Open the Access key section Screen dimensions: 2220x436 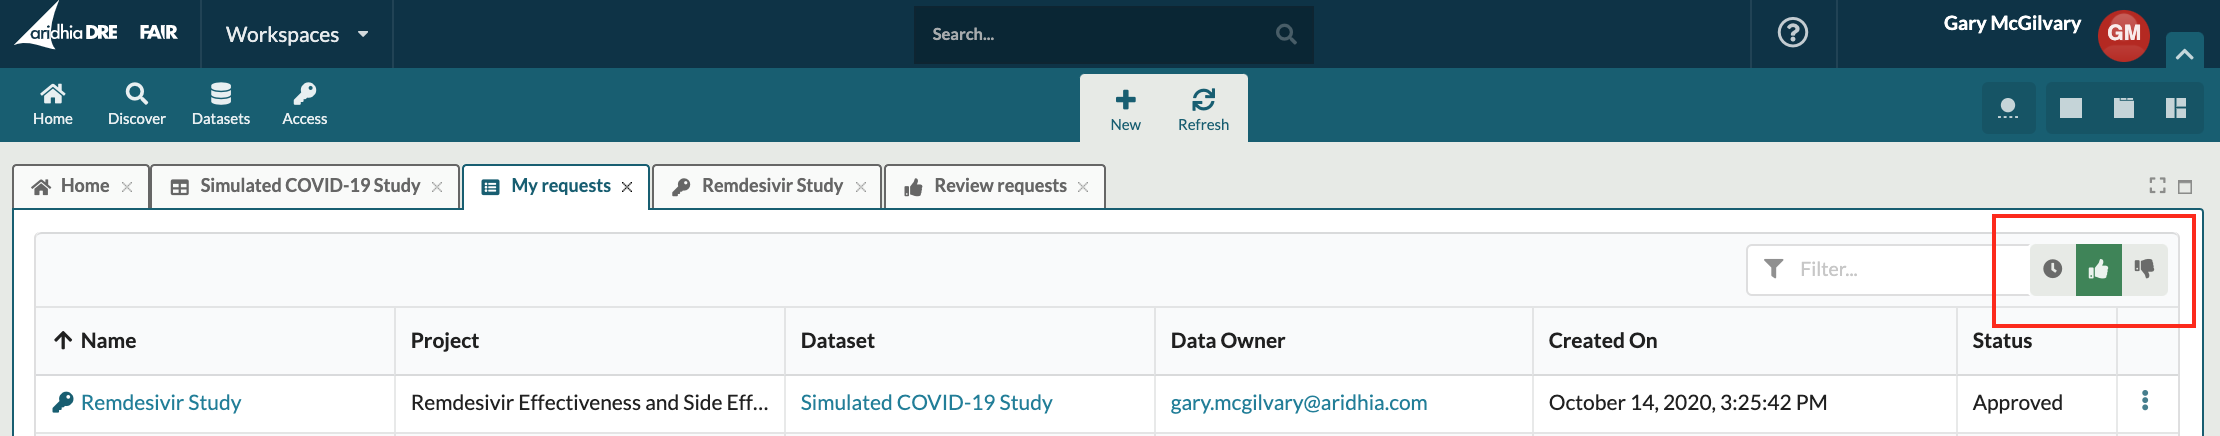click(305, 105)
